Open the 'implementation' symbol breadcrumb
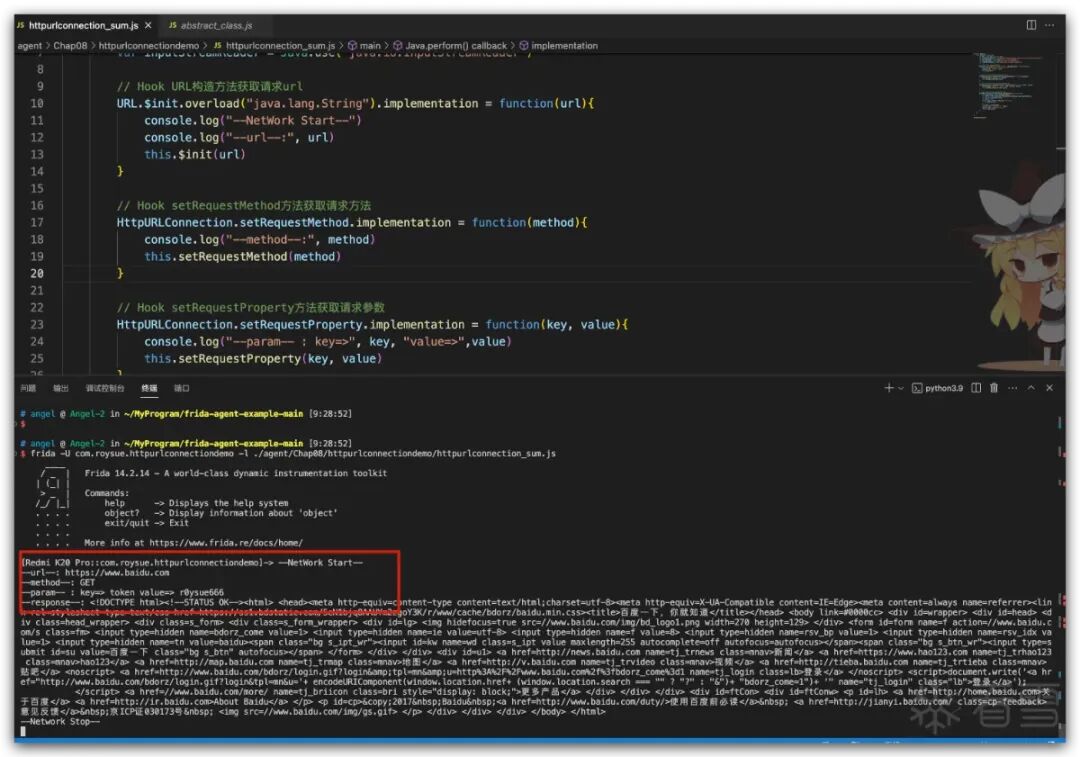1080x757 pixels. 559,45
